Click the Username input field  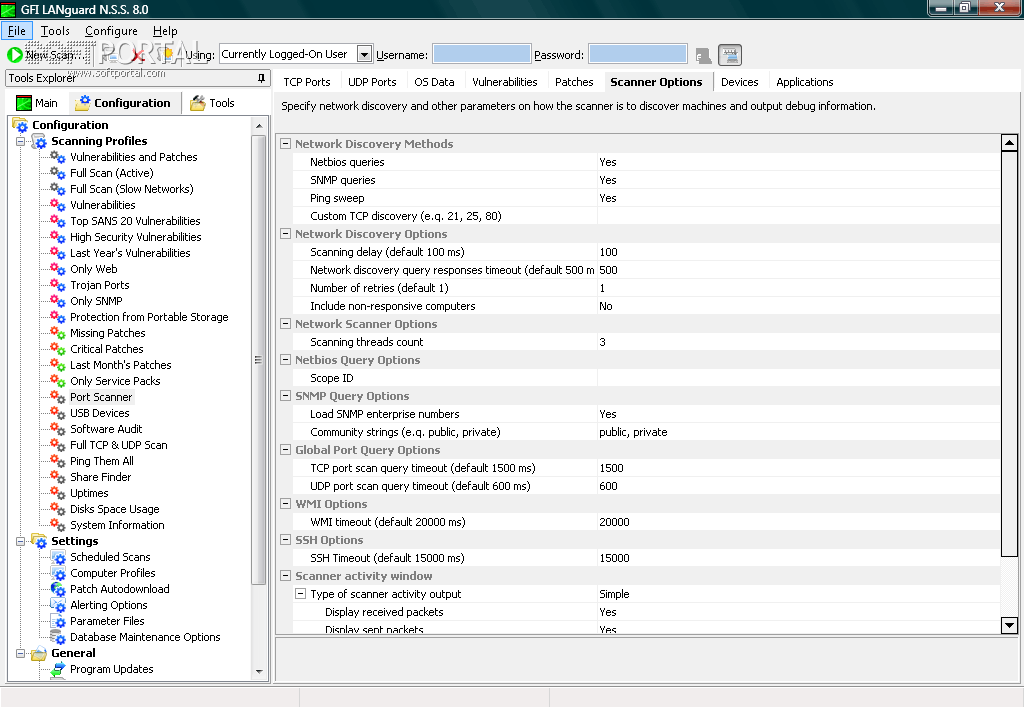(482, 54)
